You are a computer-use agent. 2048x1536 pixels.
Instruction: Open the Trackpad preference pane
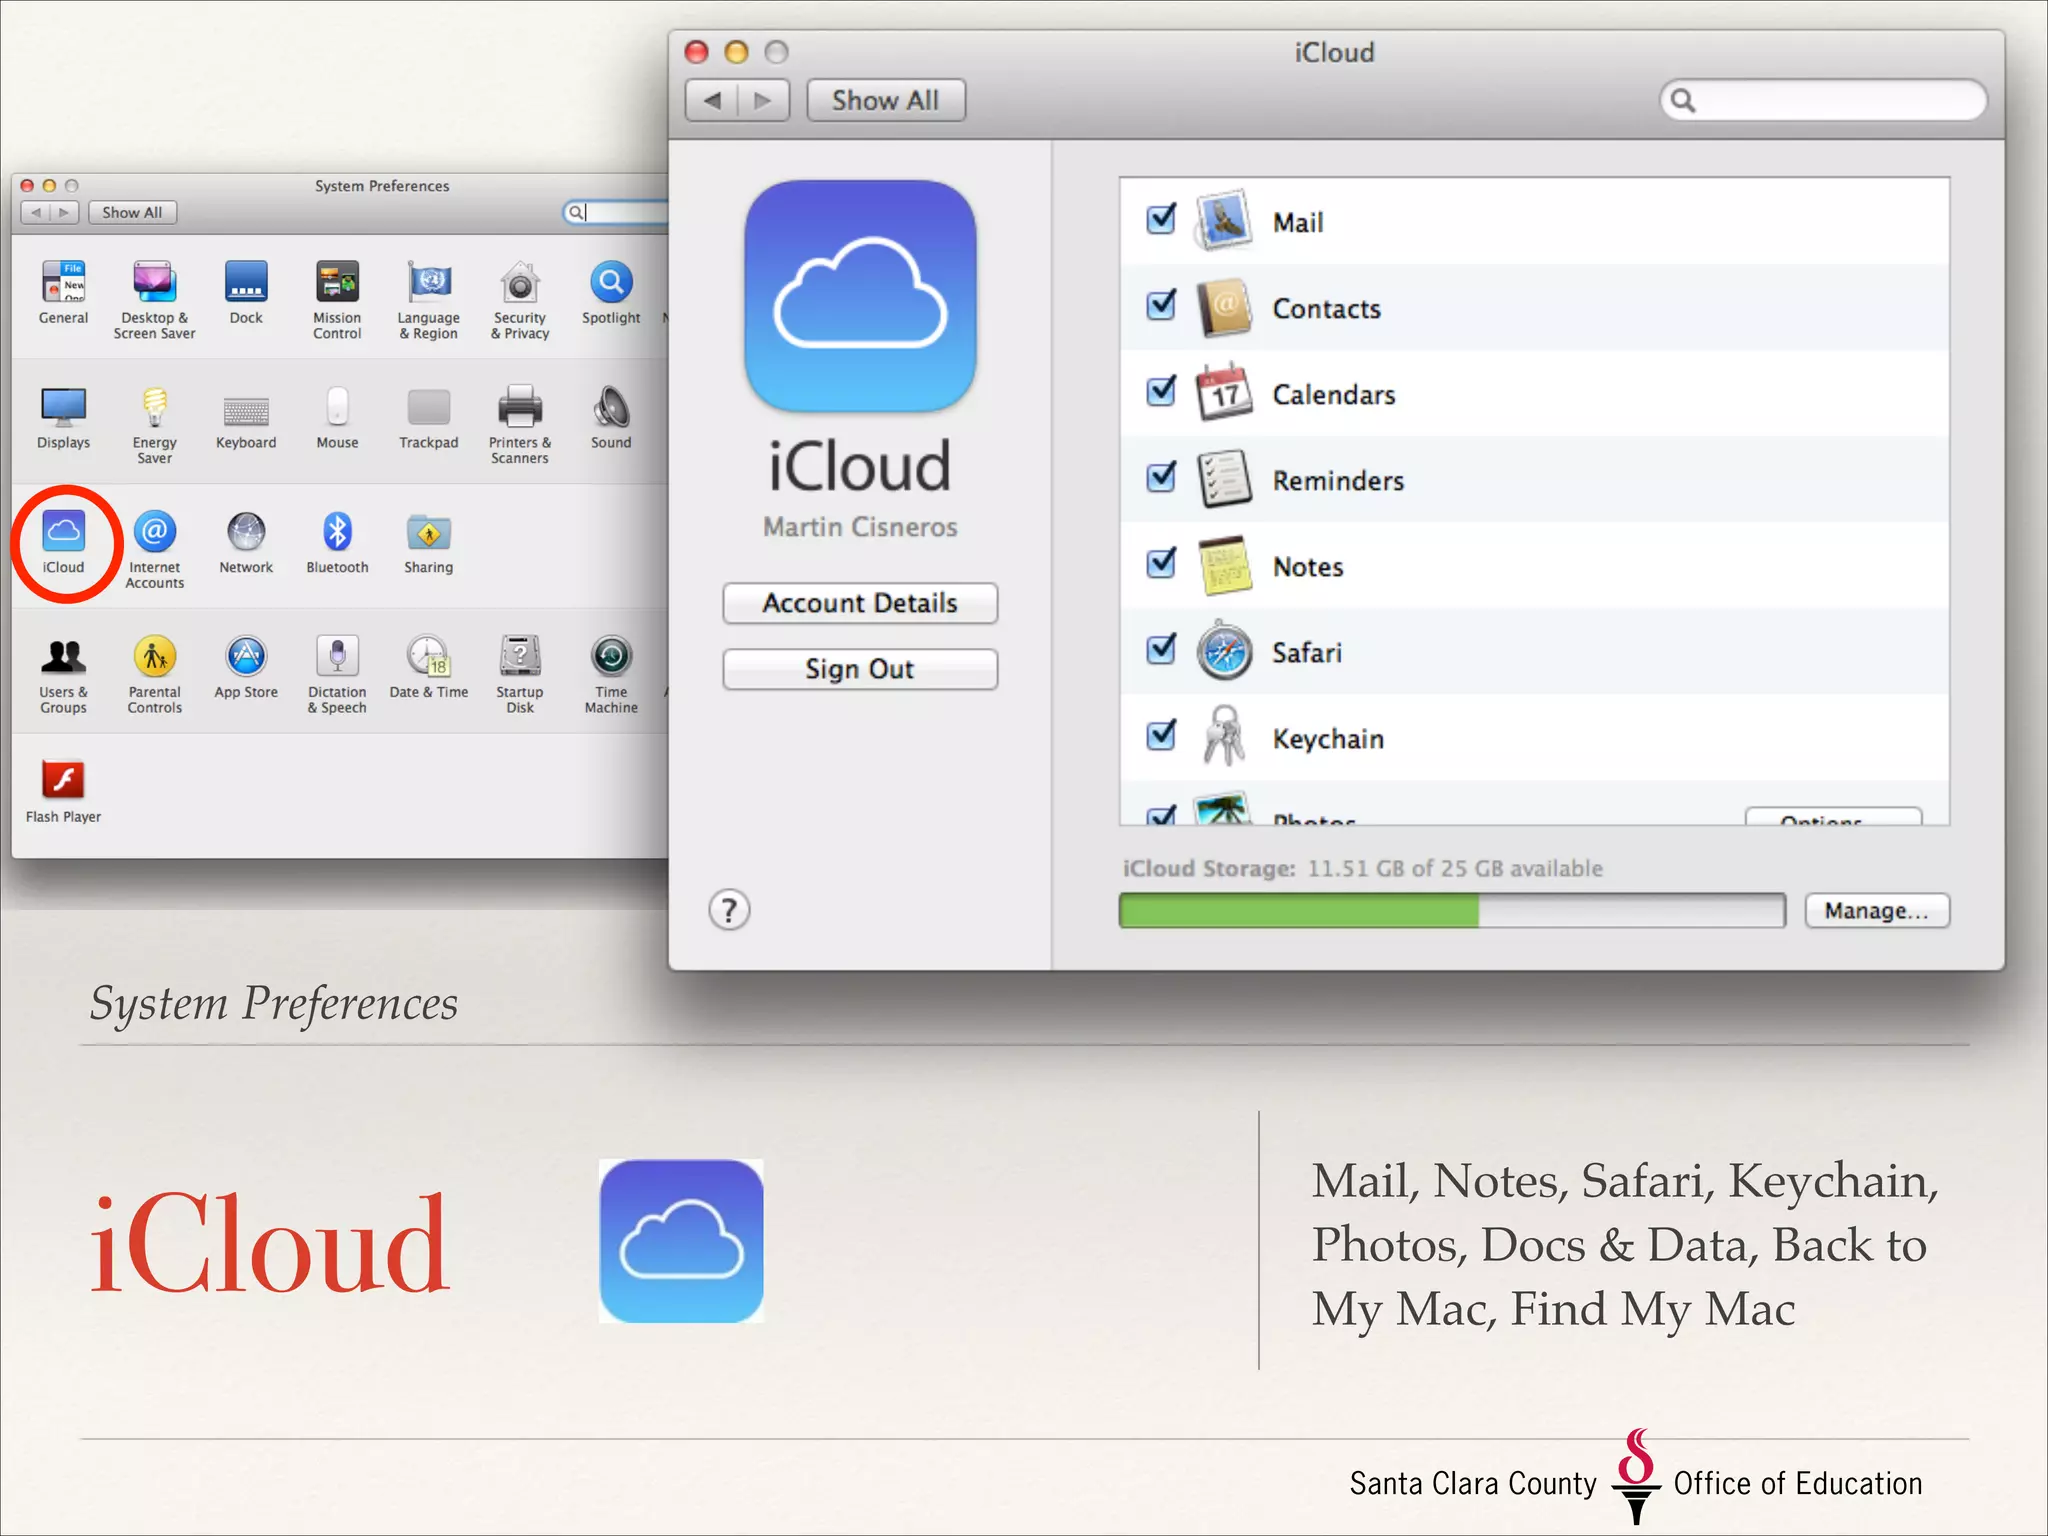pos(429,417)
